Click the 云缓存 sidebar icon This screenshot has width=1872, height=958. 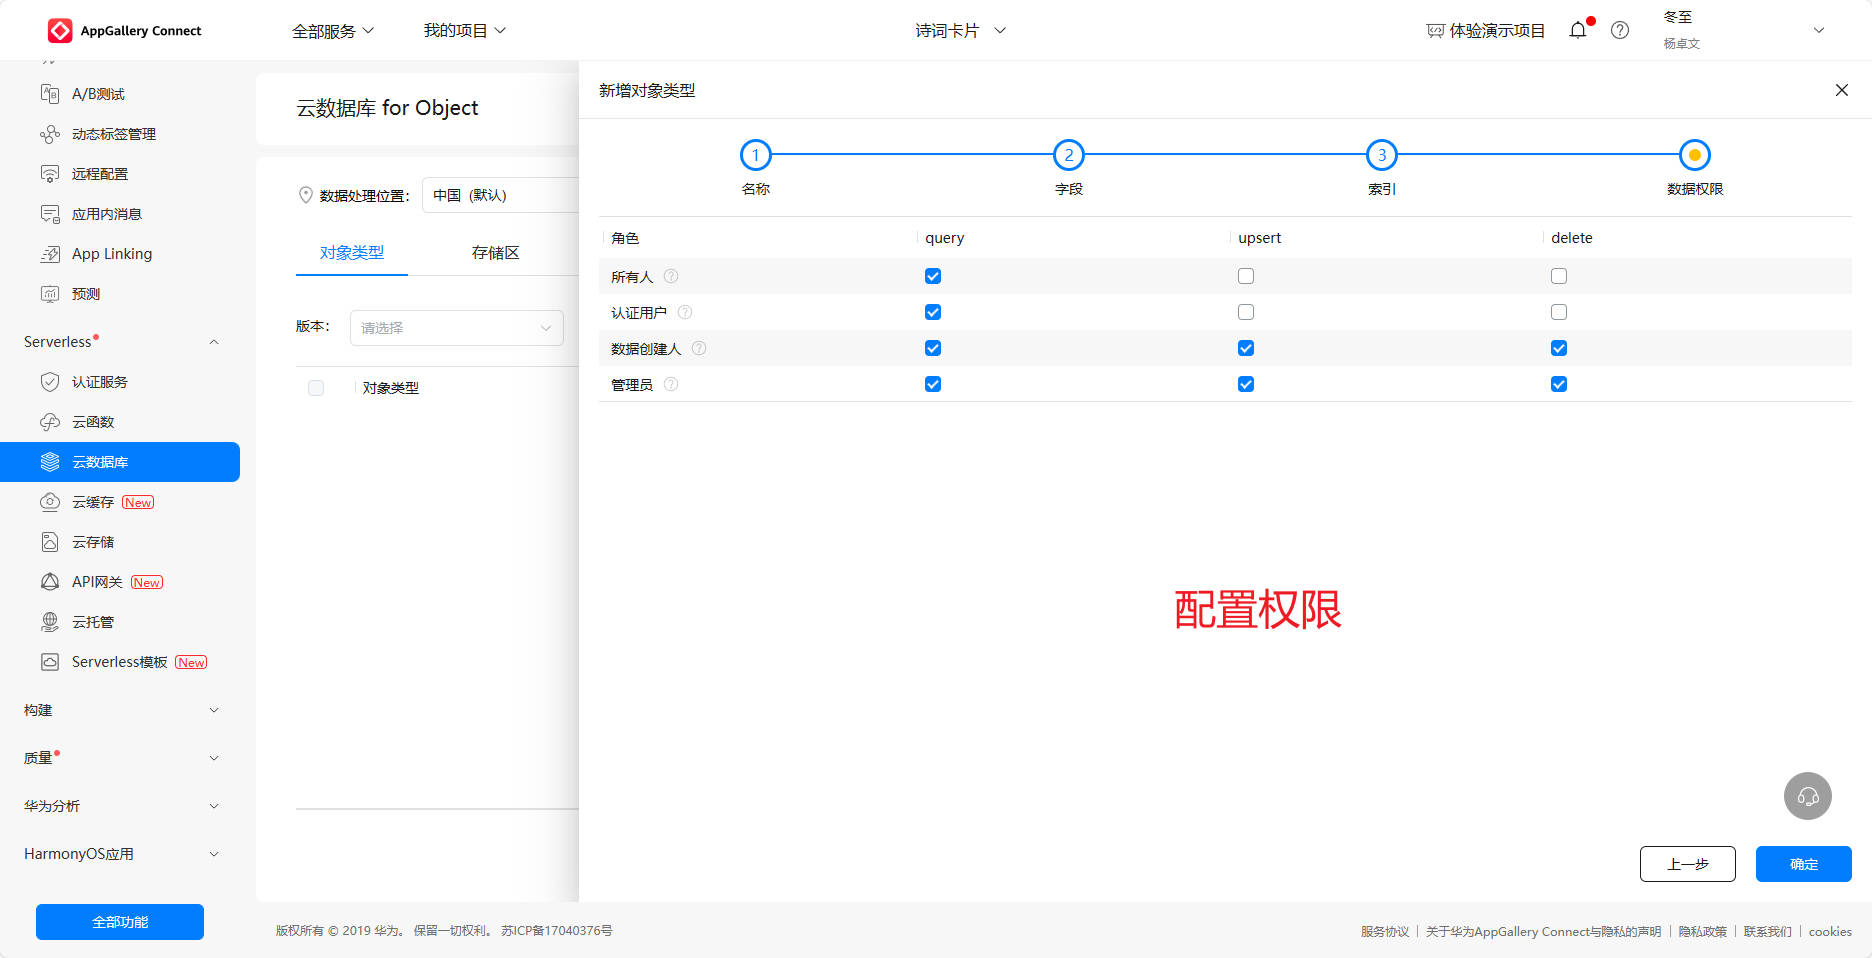[x=50, y=502]
